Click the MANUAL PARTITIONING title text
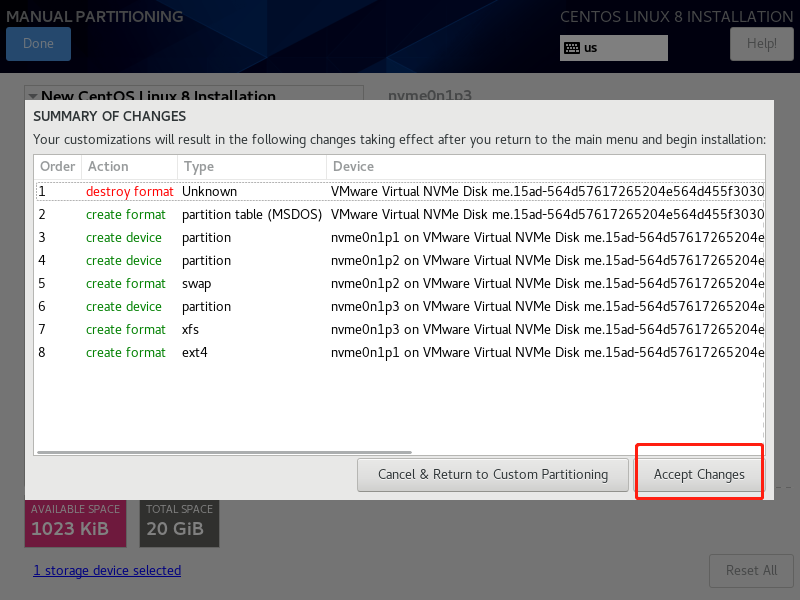 [94, 17]
